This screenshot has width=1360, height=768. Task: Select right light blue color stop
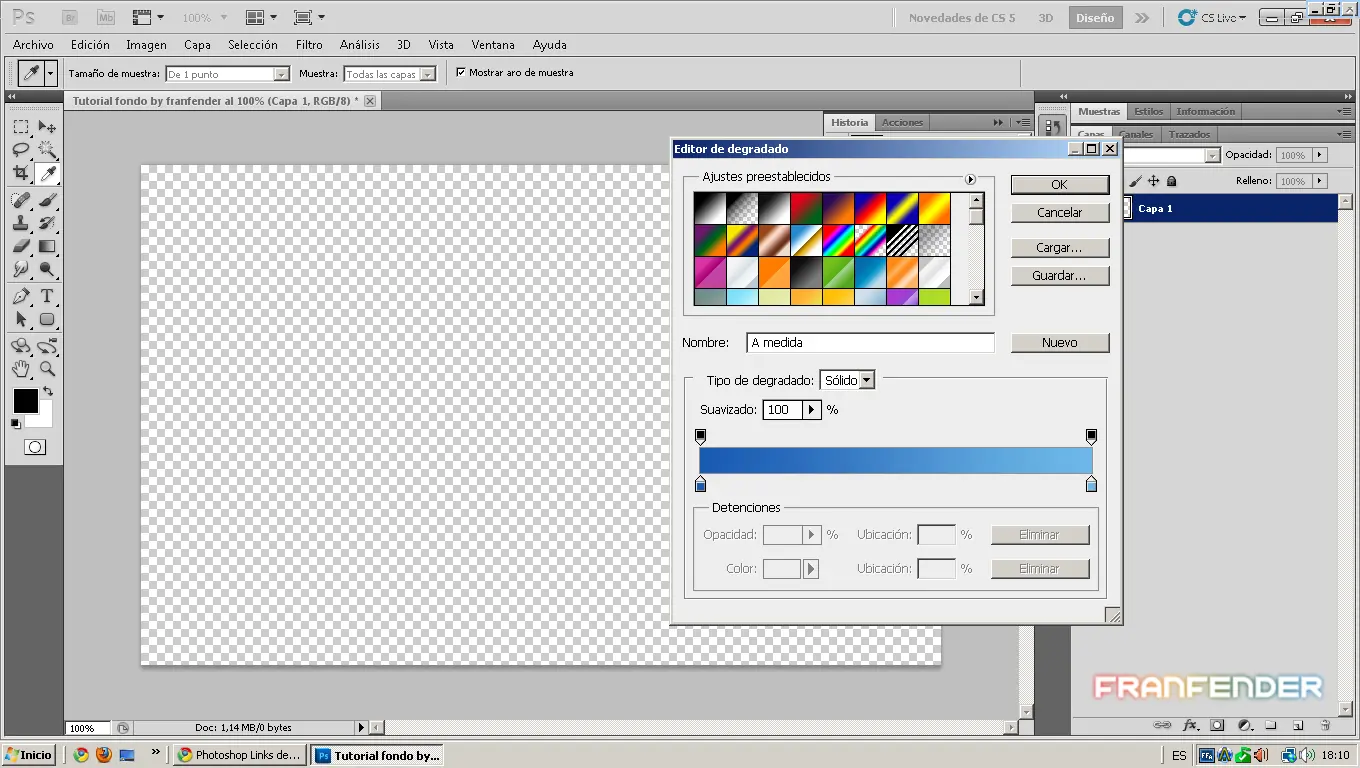click(x=1091, y=484)
